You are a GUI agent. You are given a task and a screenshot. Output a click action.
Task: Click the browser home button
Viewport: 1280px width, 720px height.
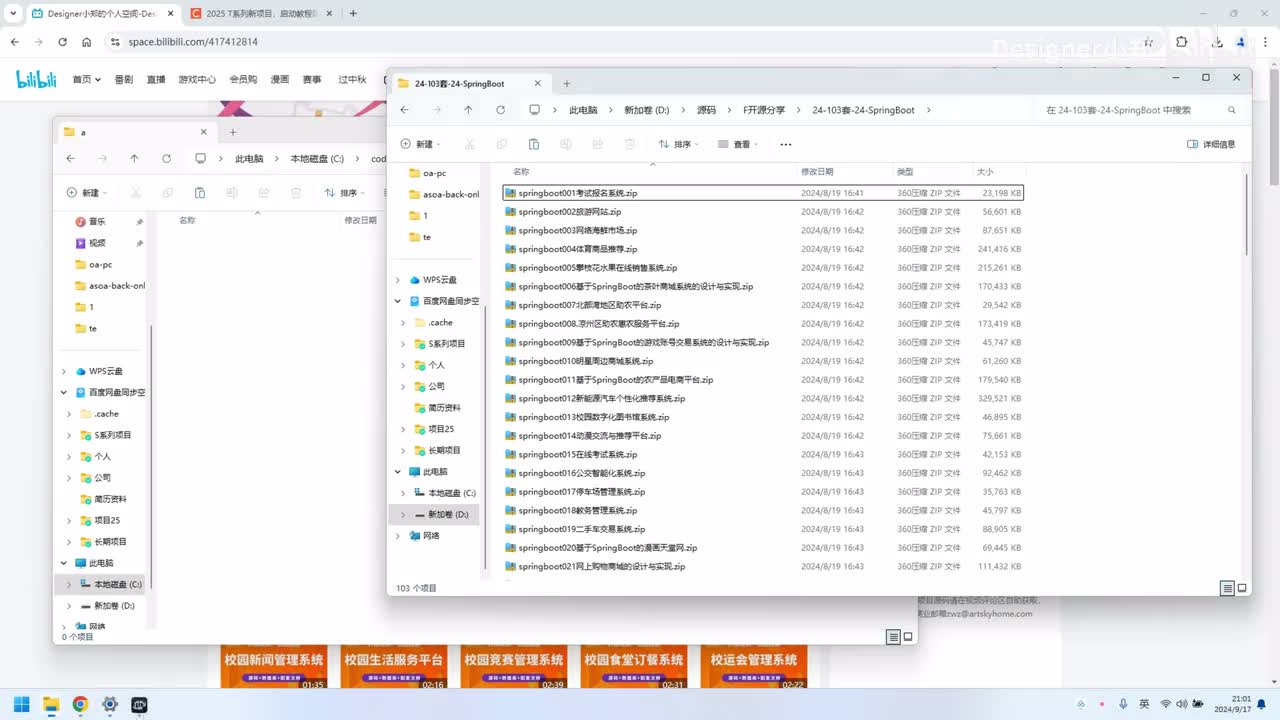(x=87, y=42)
